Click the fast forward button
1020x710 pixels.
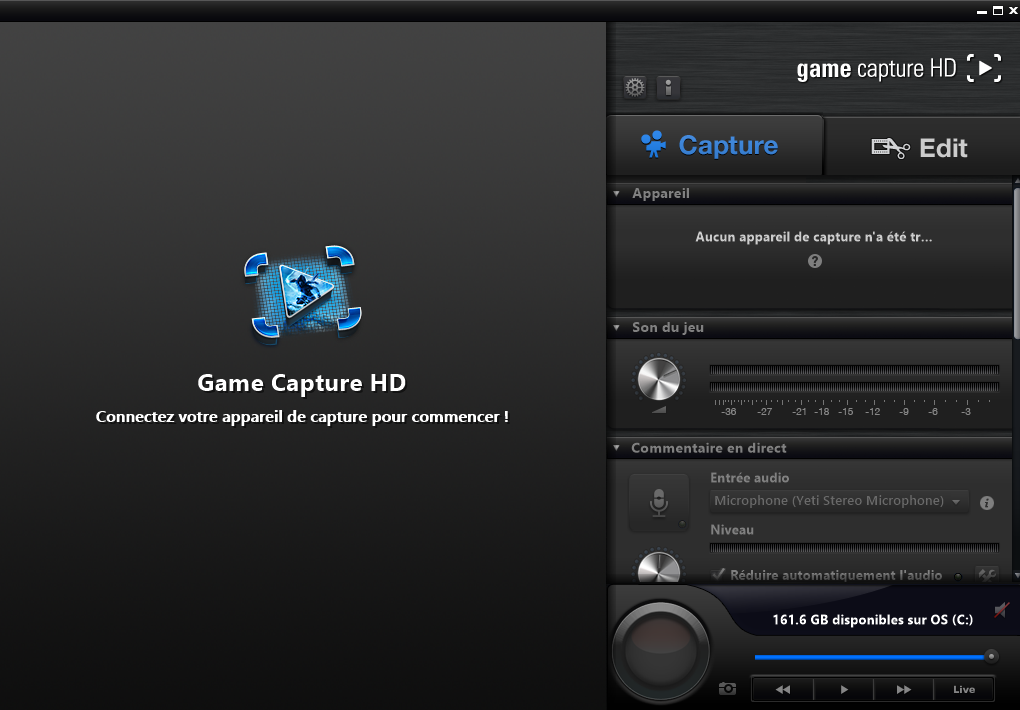click(x=904, y=689)
